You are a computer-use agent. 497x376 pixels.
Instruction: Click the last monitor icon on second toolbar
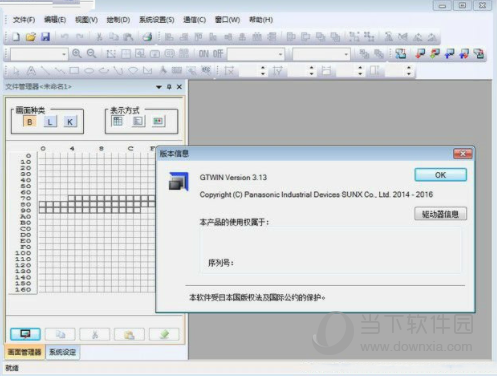click(479, 53)
